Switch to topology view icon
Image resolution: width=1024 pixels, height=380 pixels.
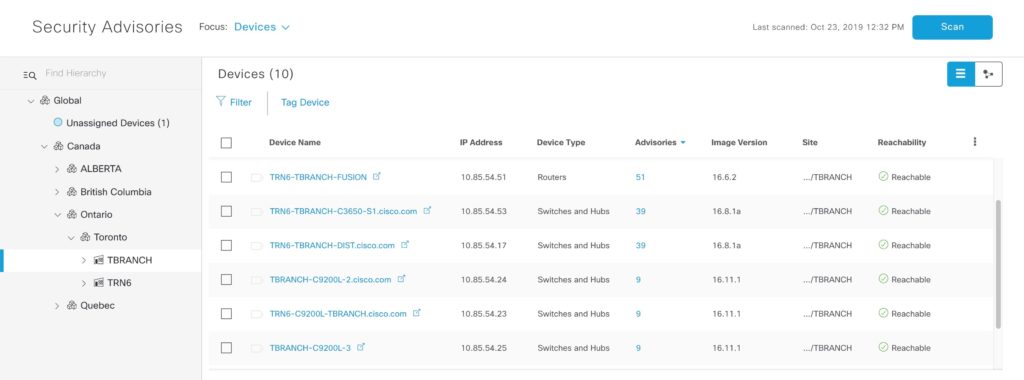click(988, 74)
